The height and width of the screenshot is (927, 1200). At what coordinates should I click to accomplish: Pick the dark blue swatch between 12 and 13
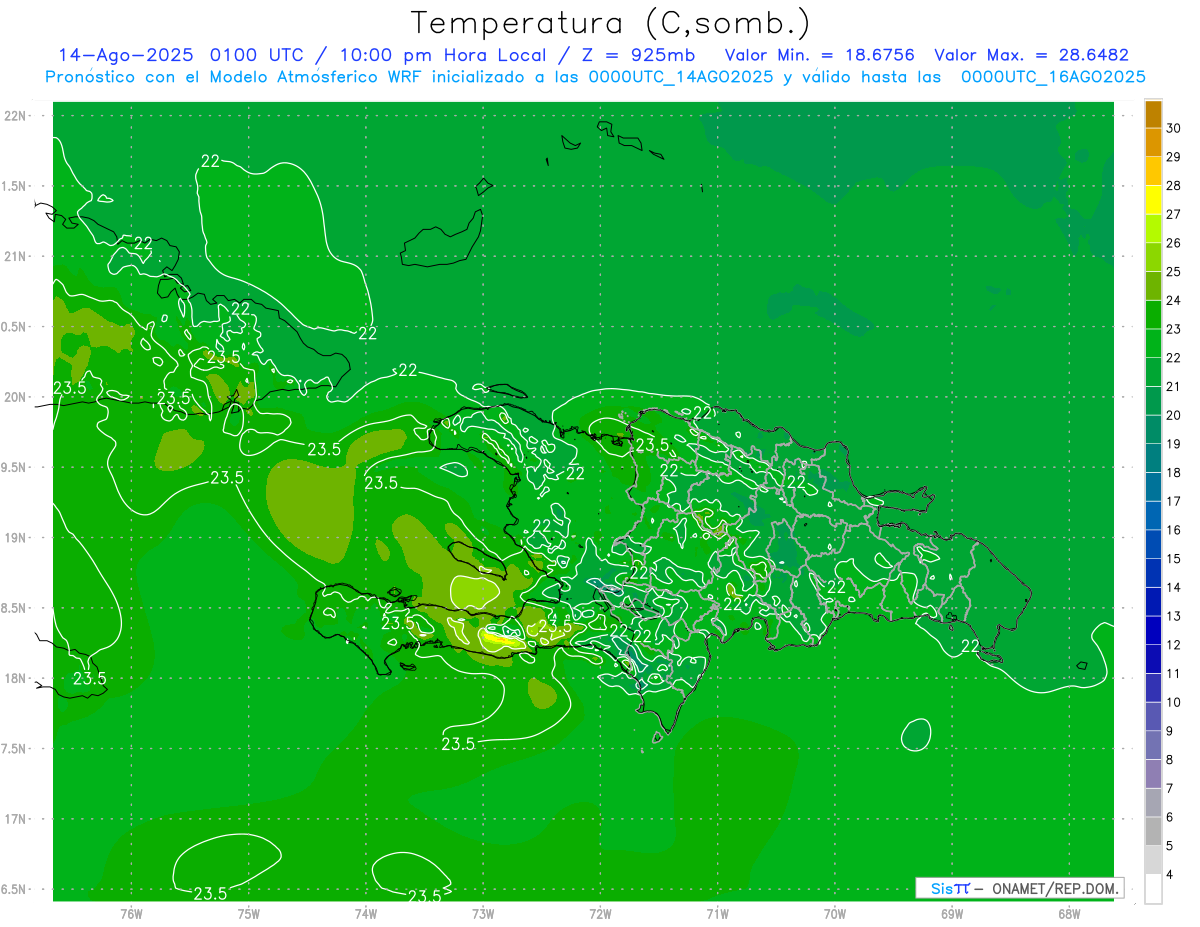[1153, 631]
